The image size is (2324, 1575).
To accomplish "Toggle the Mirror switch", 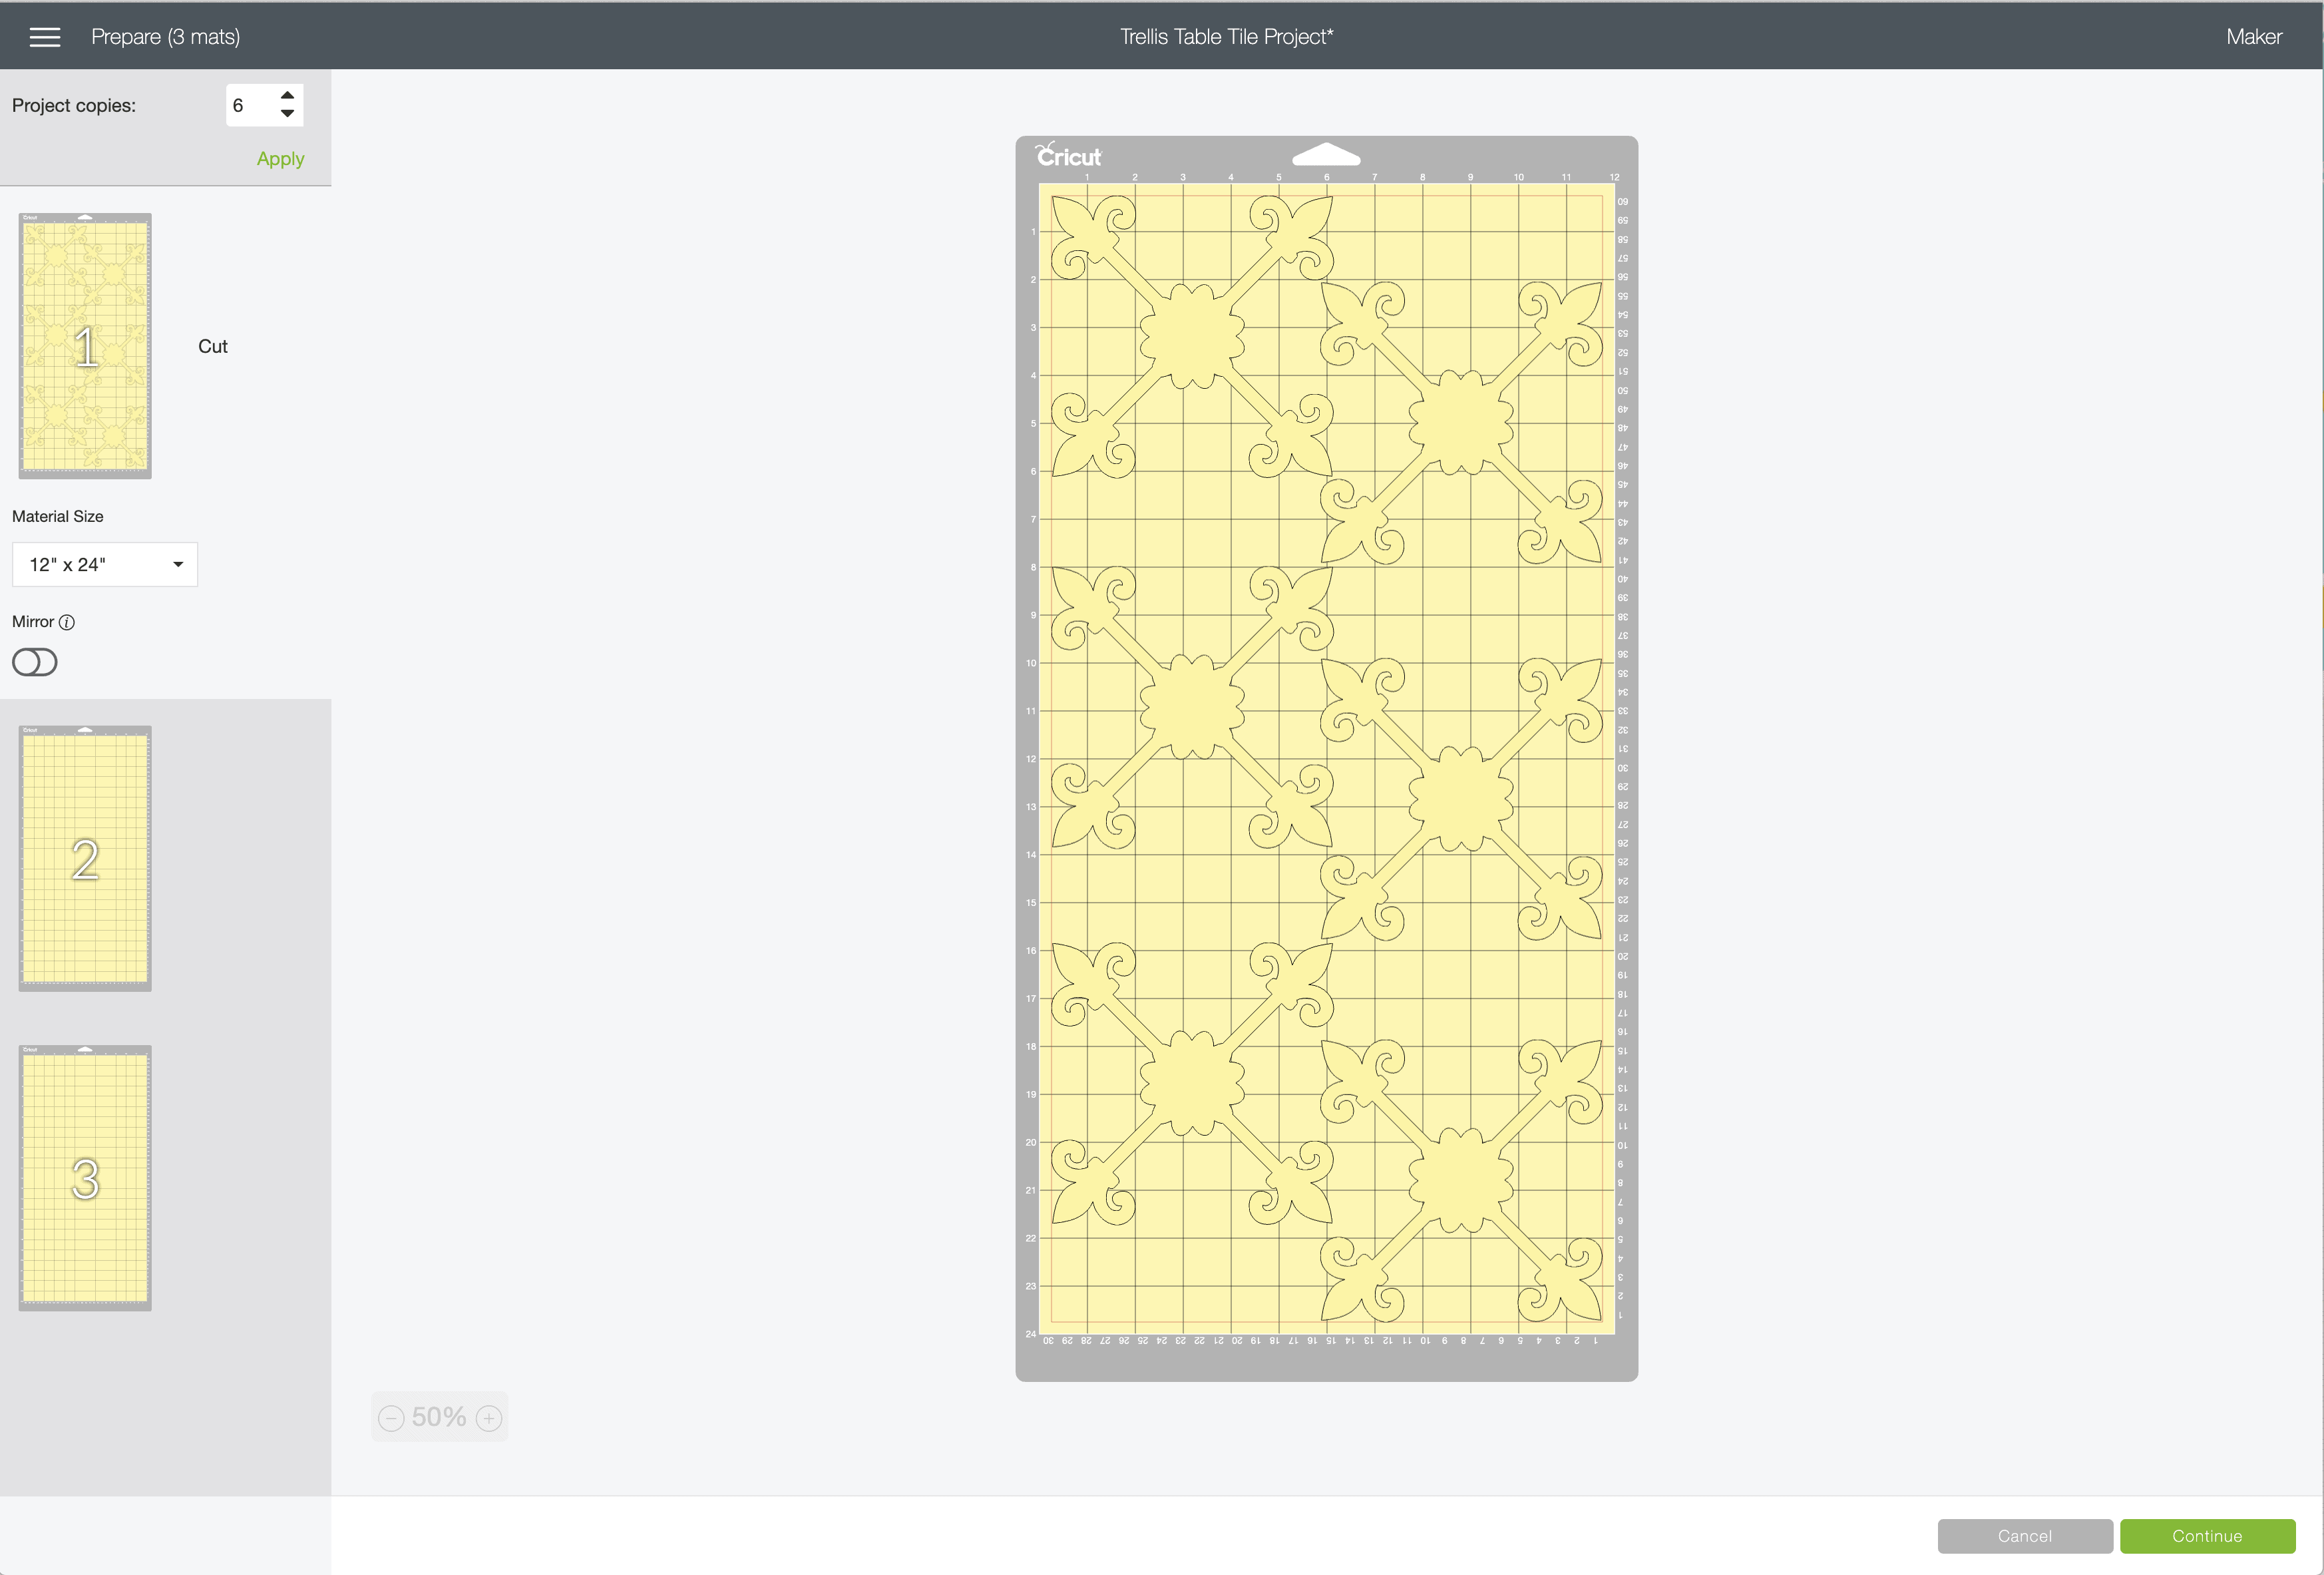I will [35, 662].
